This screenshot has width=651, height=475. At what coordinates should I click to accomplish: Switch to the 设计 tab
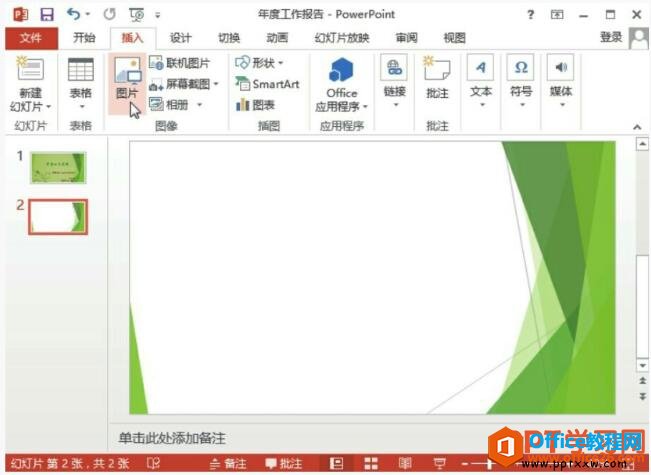pyautogui.click(x=181, y=38)
